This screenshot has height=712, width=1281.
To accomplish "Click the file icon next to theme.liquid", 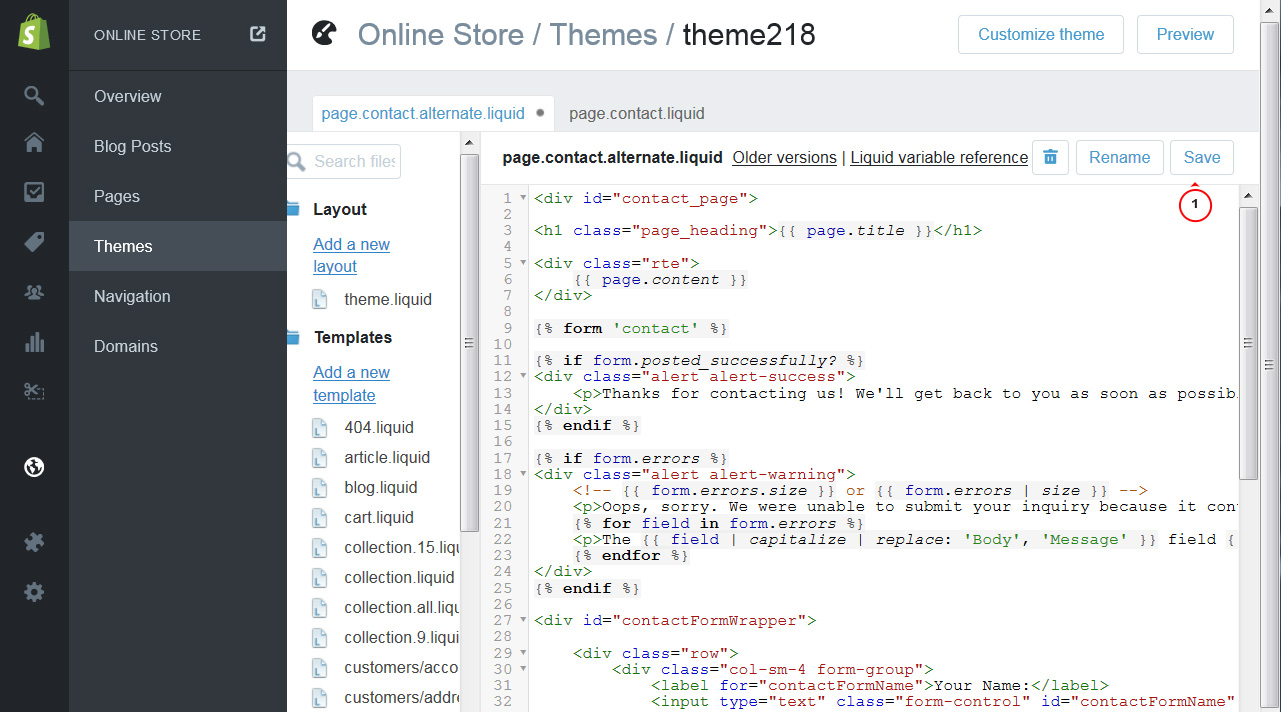I will (320, 299).
